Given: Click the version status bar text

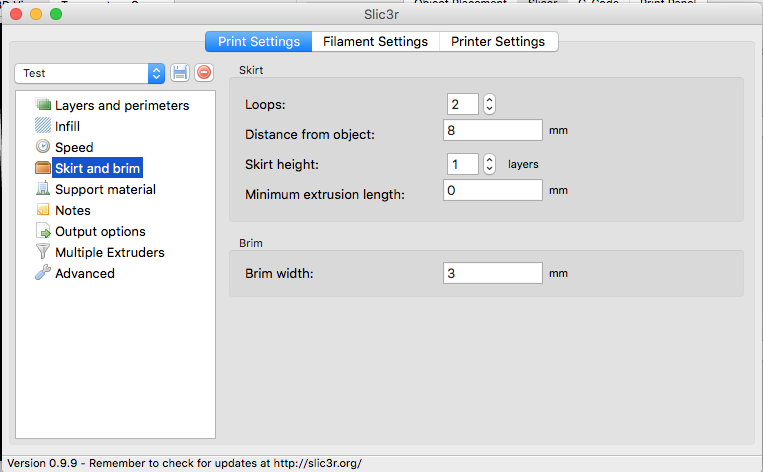Looking at the screenshot, I should pos(184,463).
